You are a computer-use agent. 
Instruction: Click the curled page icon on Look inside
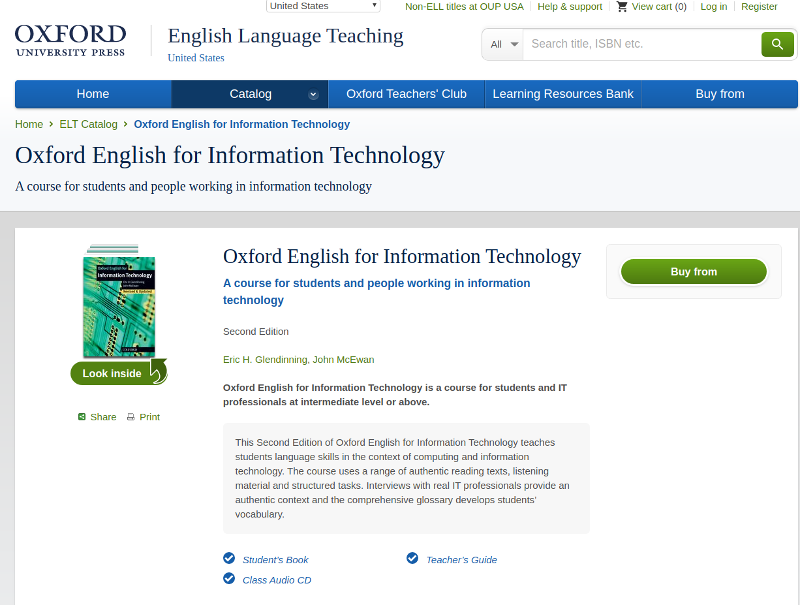coord(158,372)
